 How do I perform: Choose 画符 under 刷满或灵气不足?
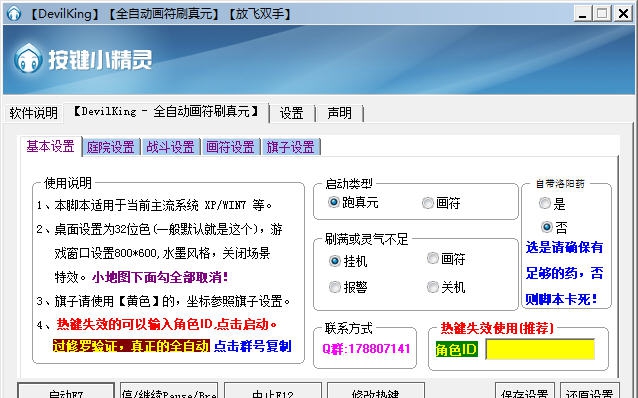(446, 258)
